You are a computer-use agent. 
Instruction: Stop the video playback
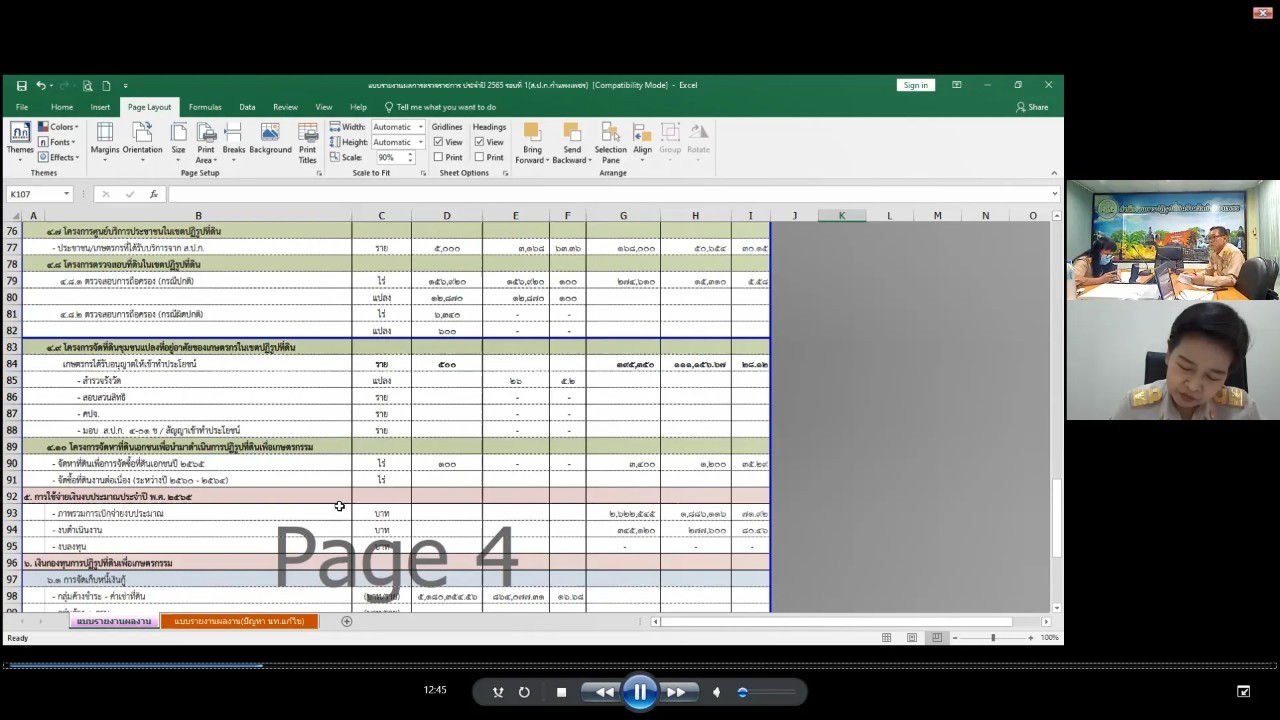click(561, 692)
